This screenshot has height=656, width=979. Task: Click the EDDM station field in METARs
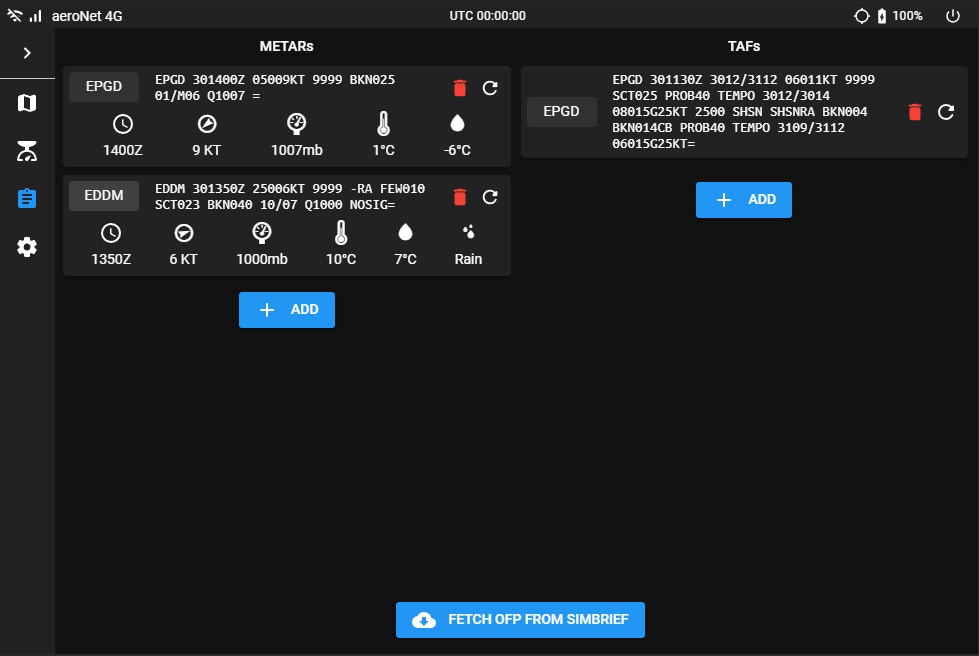tap(104, 196)
